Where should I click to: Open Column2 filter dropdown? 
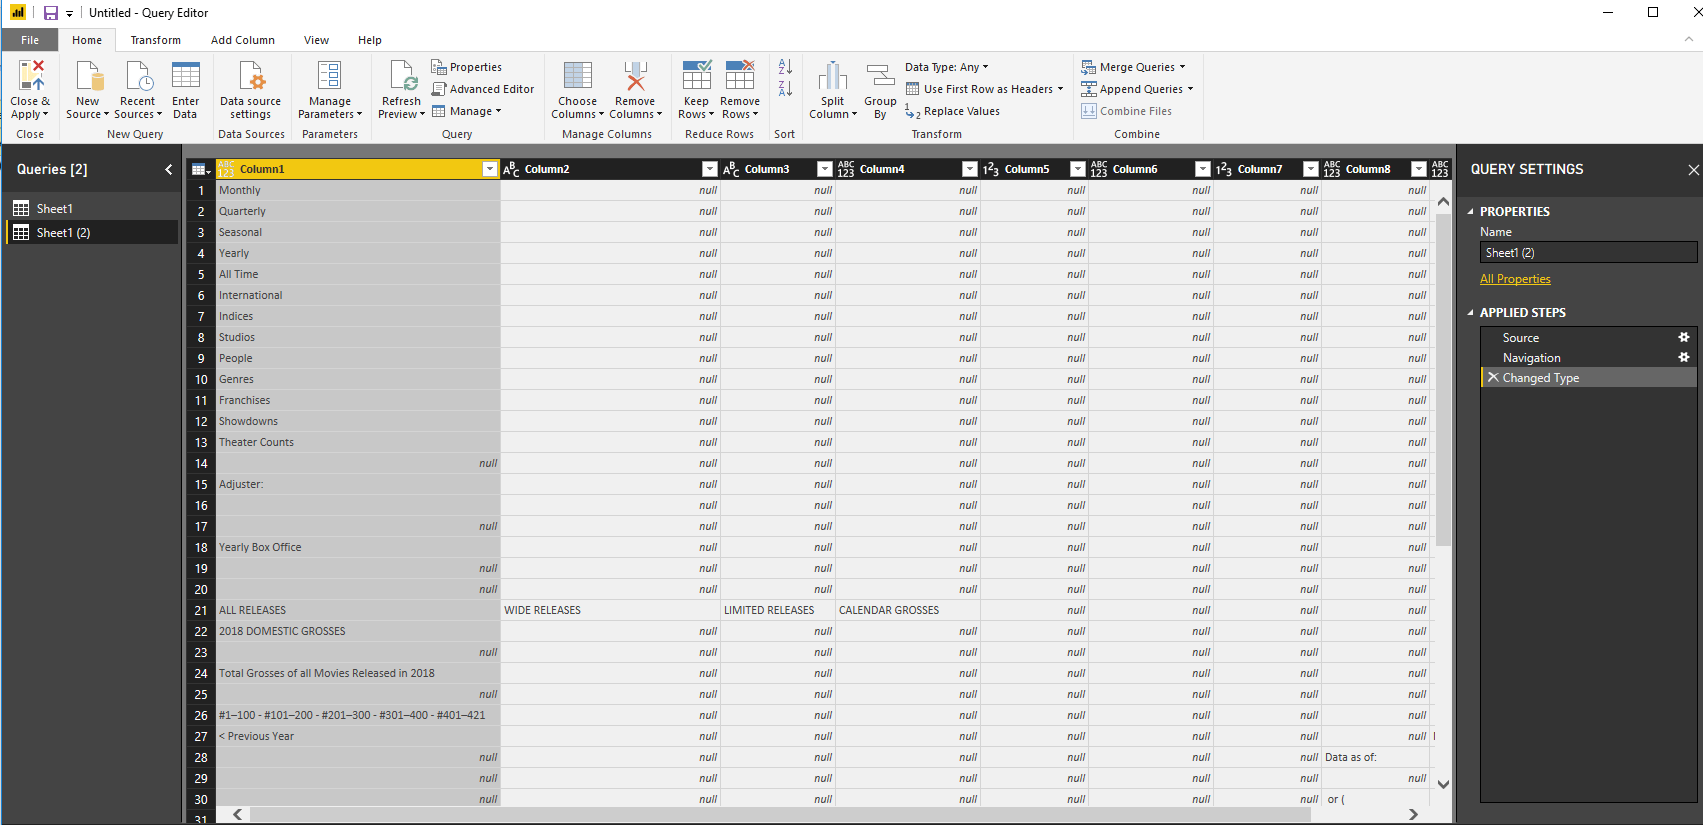pos(710,169)
